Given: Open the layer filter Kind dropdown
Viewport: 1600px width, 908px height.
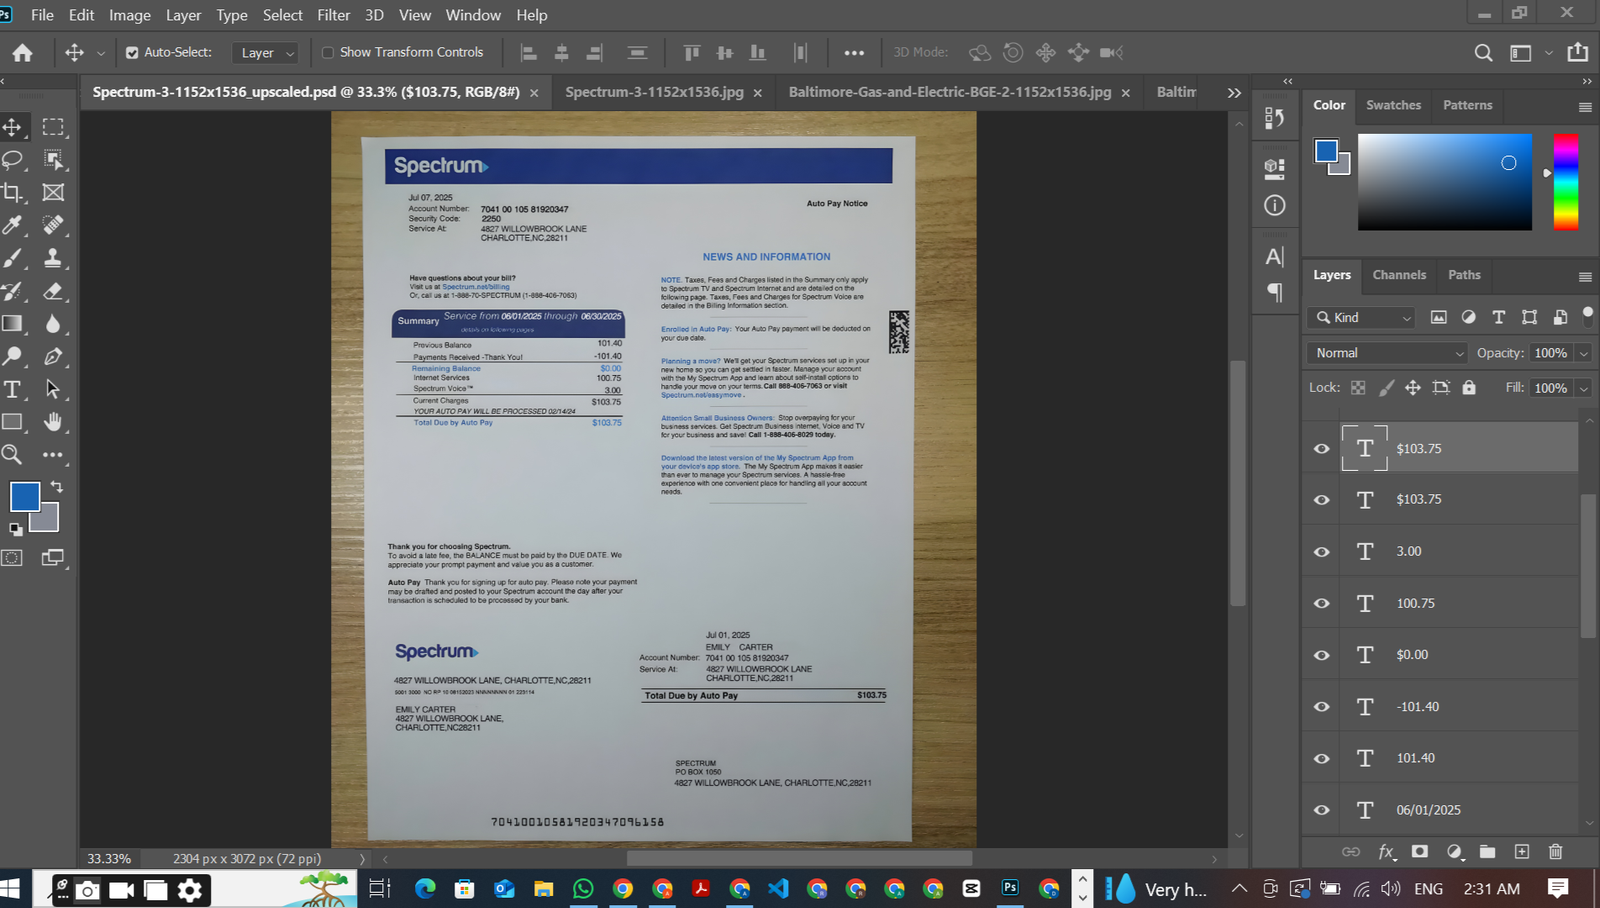Looking at the screenshot, I should 1361,317.
